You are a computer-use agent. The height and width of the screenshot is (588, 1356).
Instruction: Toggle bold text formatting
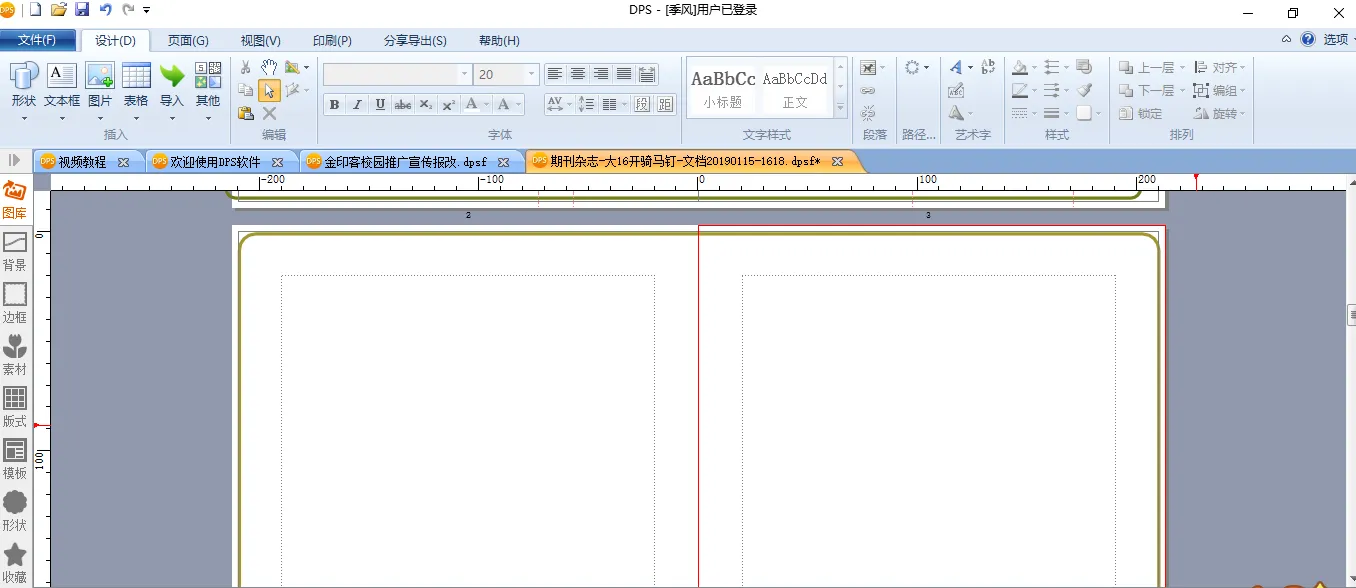coord(334,105)
